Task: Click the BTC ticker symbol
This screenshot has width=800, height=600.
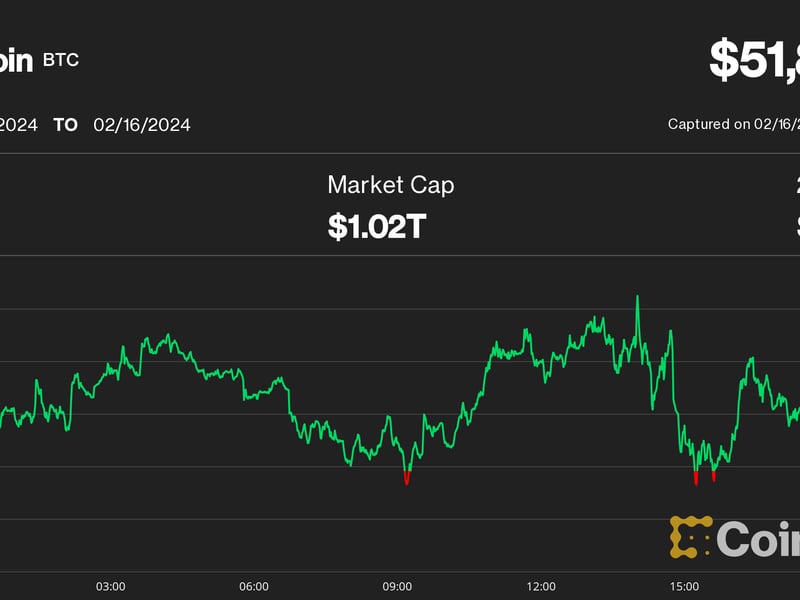Action: [x=60, y=60]
